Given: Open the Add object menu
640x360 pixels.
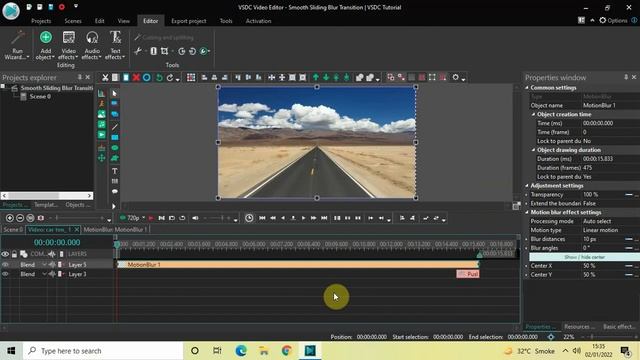Looking at the screenshot, I should coord(45,45).
